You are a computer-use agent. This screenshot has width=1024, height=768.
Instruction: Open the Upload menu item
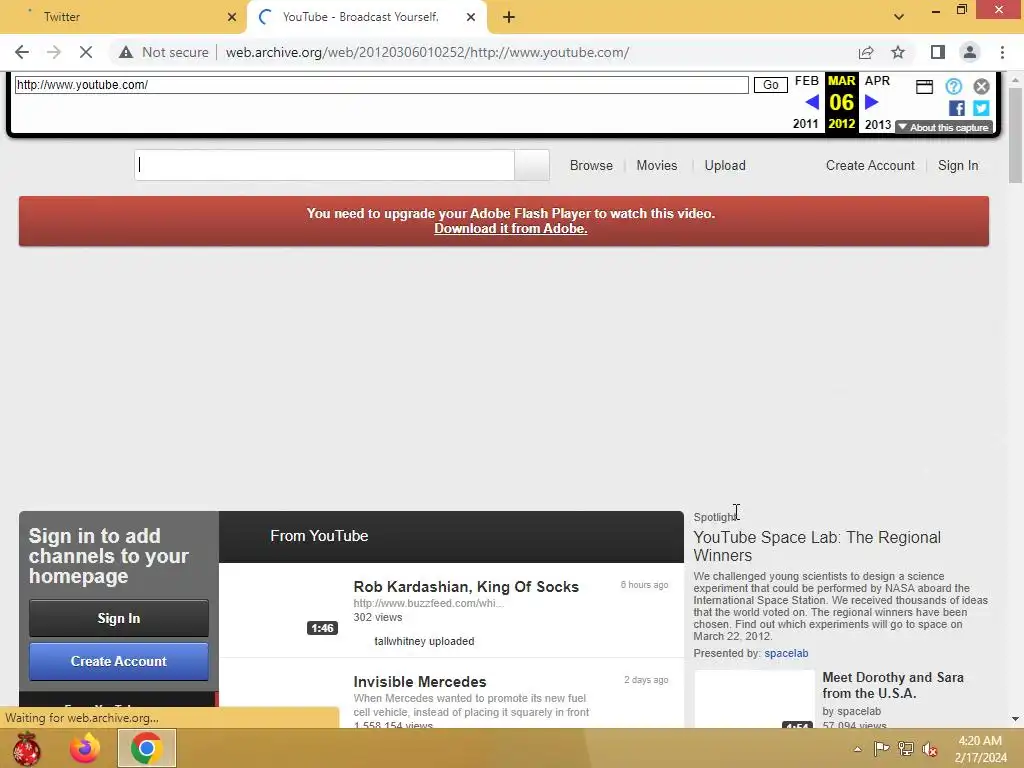click(x=725, y=165)
